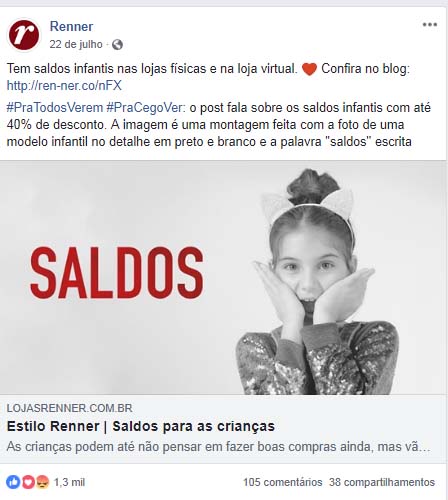The height and width of the screenshot is (500, 448).
Task: Select the #PraTodosVerem hashtag
Action: 55,108
